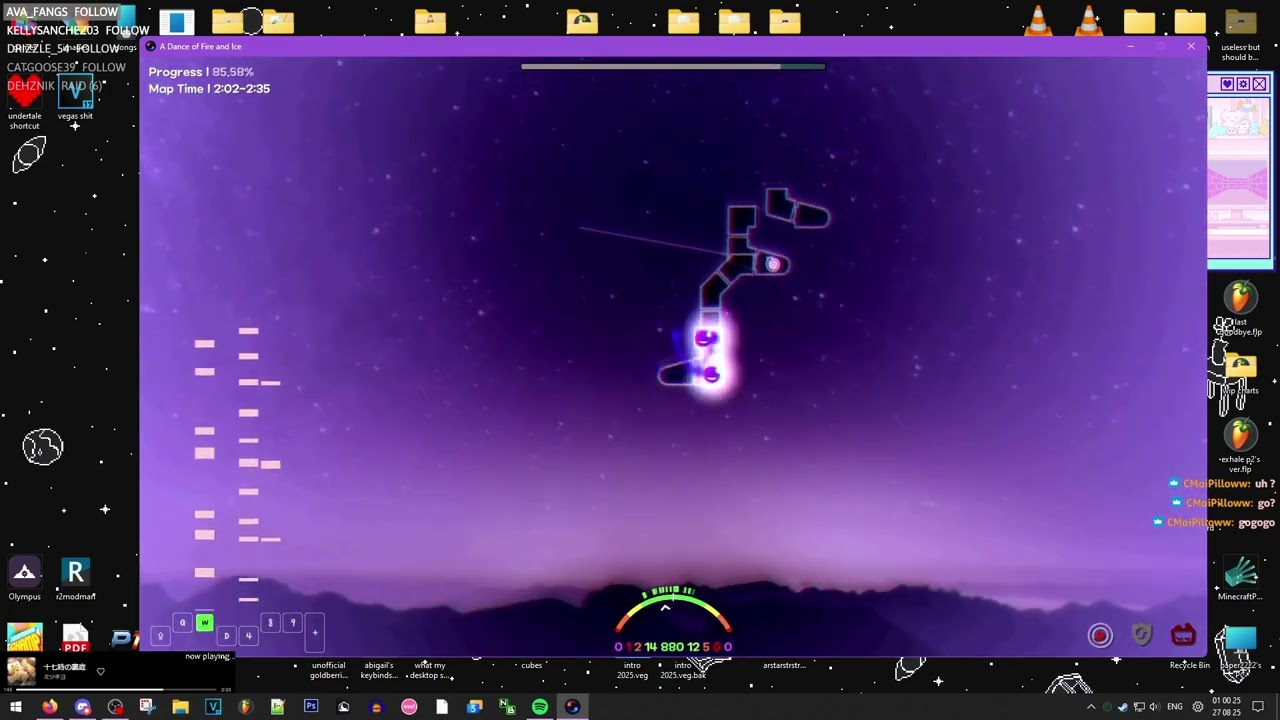The image size is (1280, 720).
Task: Open osu! from the taskbar
Action: (409, 707)
